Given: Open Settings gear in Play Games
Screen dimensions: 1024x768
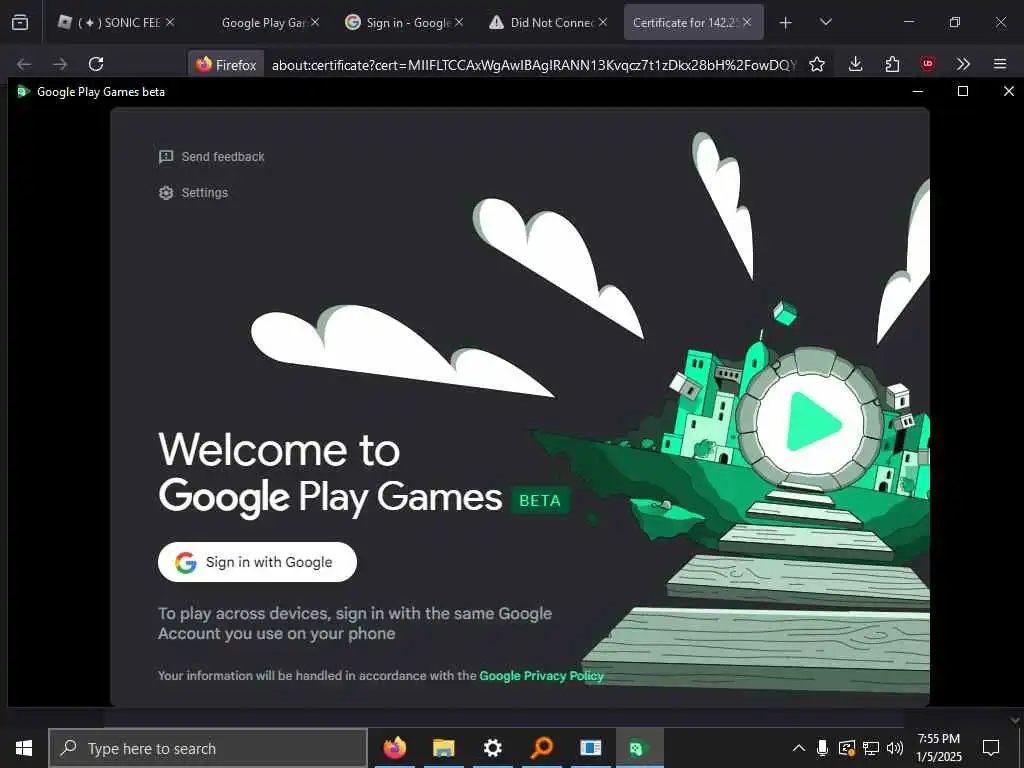Looking at the screenshot, I should (x=166, y=193).
